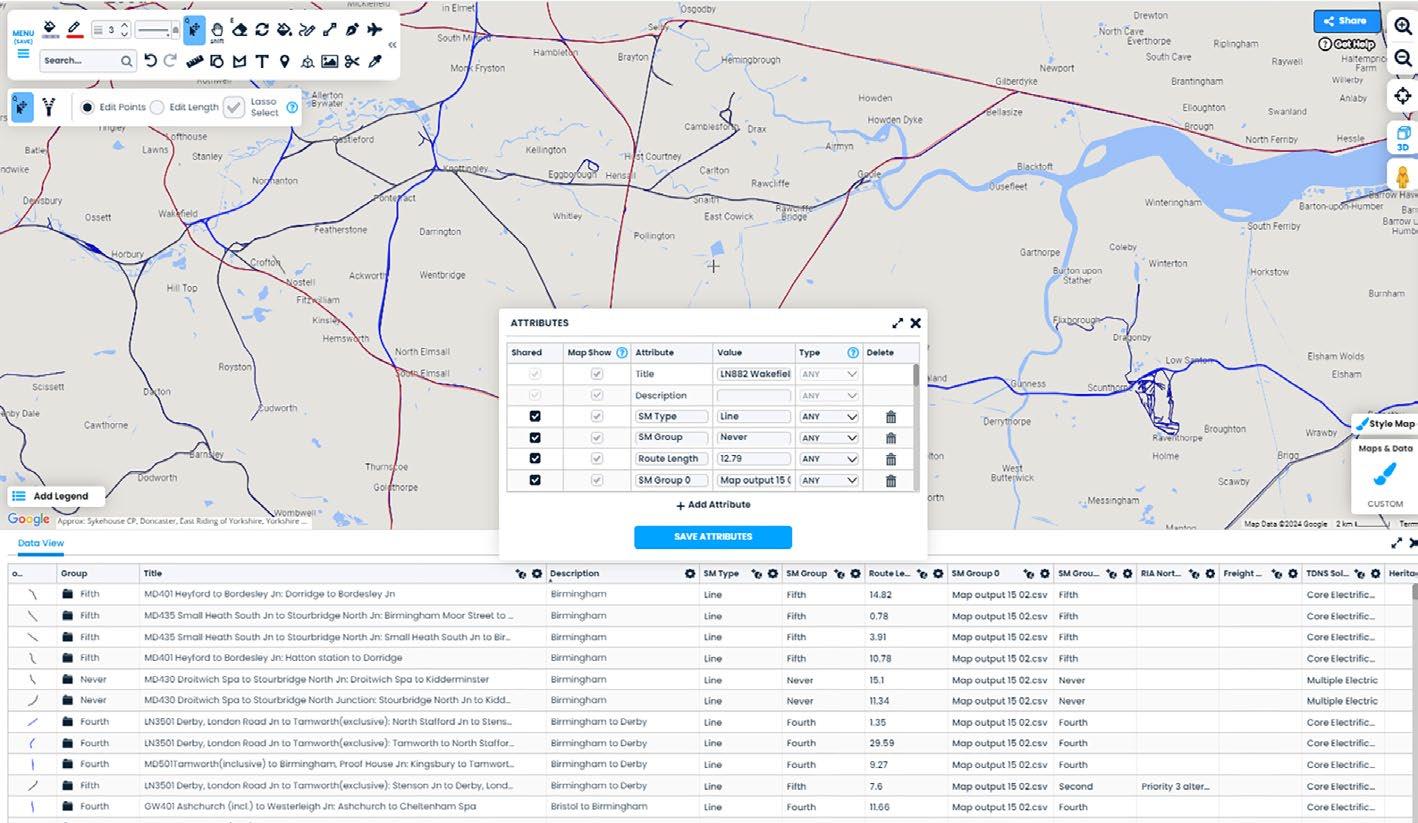Switch the map to 3D view
The image size is (1418, 823).
point(1403,138)
